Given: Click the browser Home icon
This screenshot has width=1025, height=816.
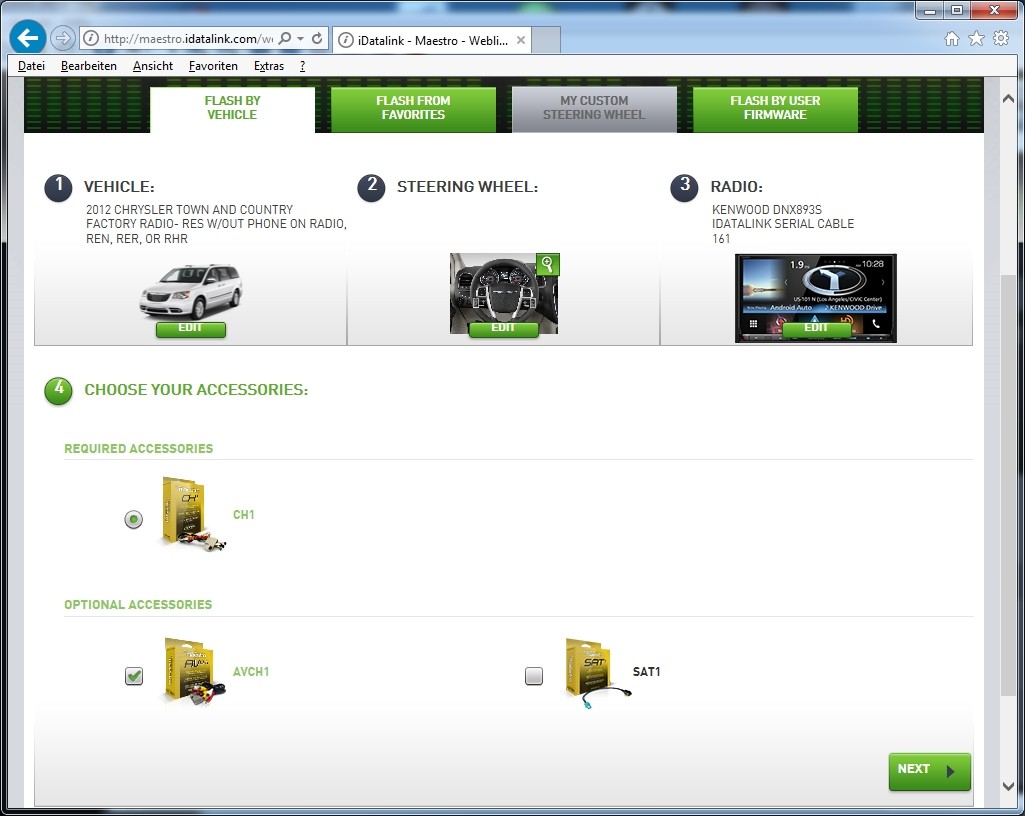Looking at the screenshot, I should [952, 39].
